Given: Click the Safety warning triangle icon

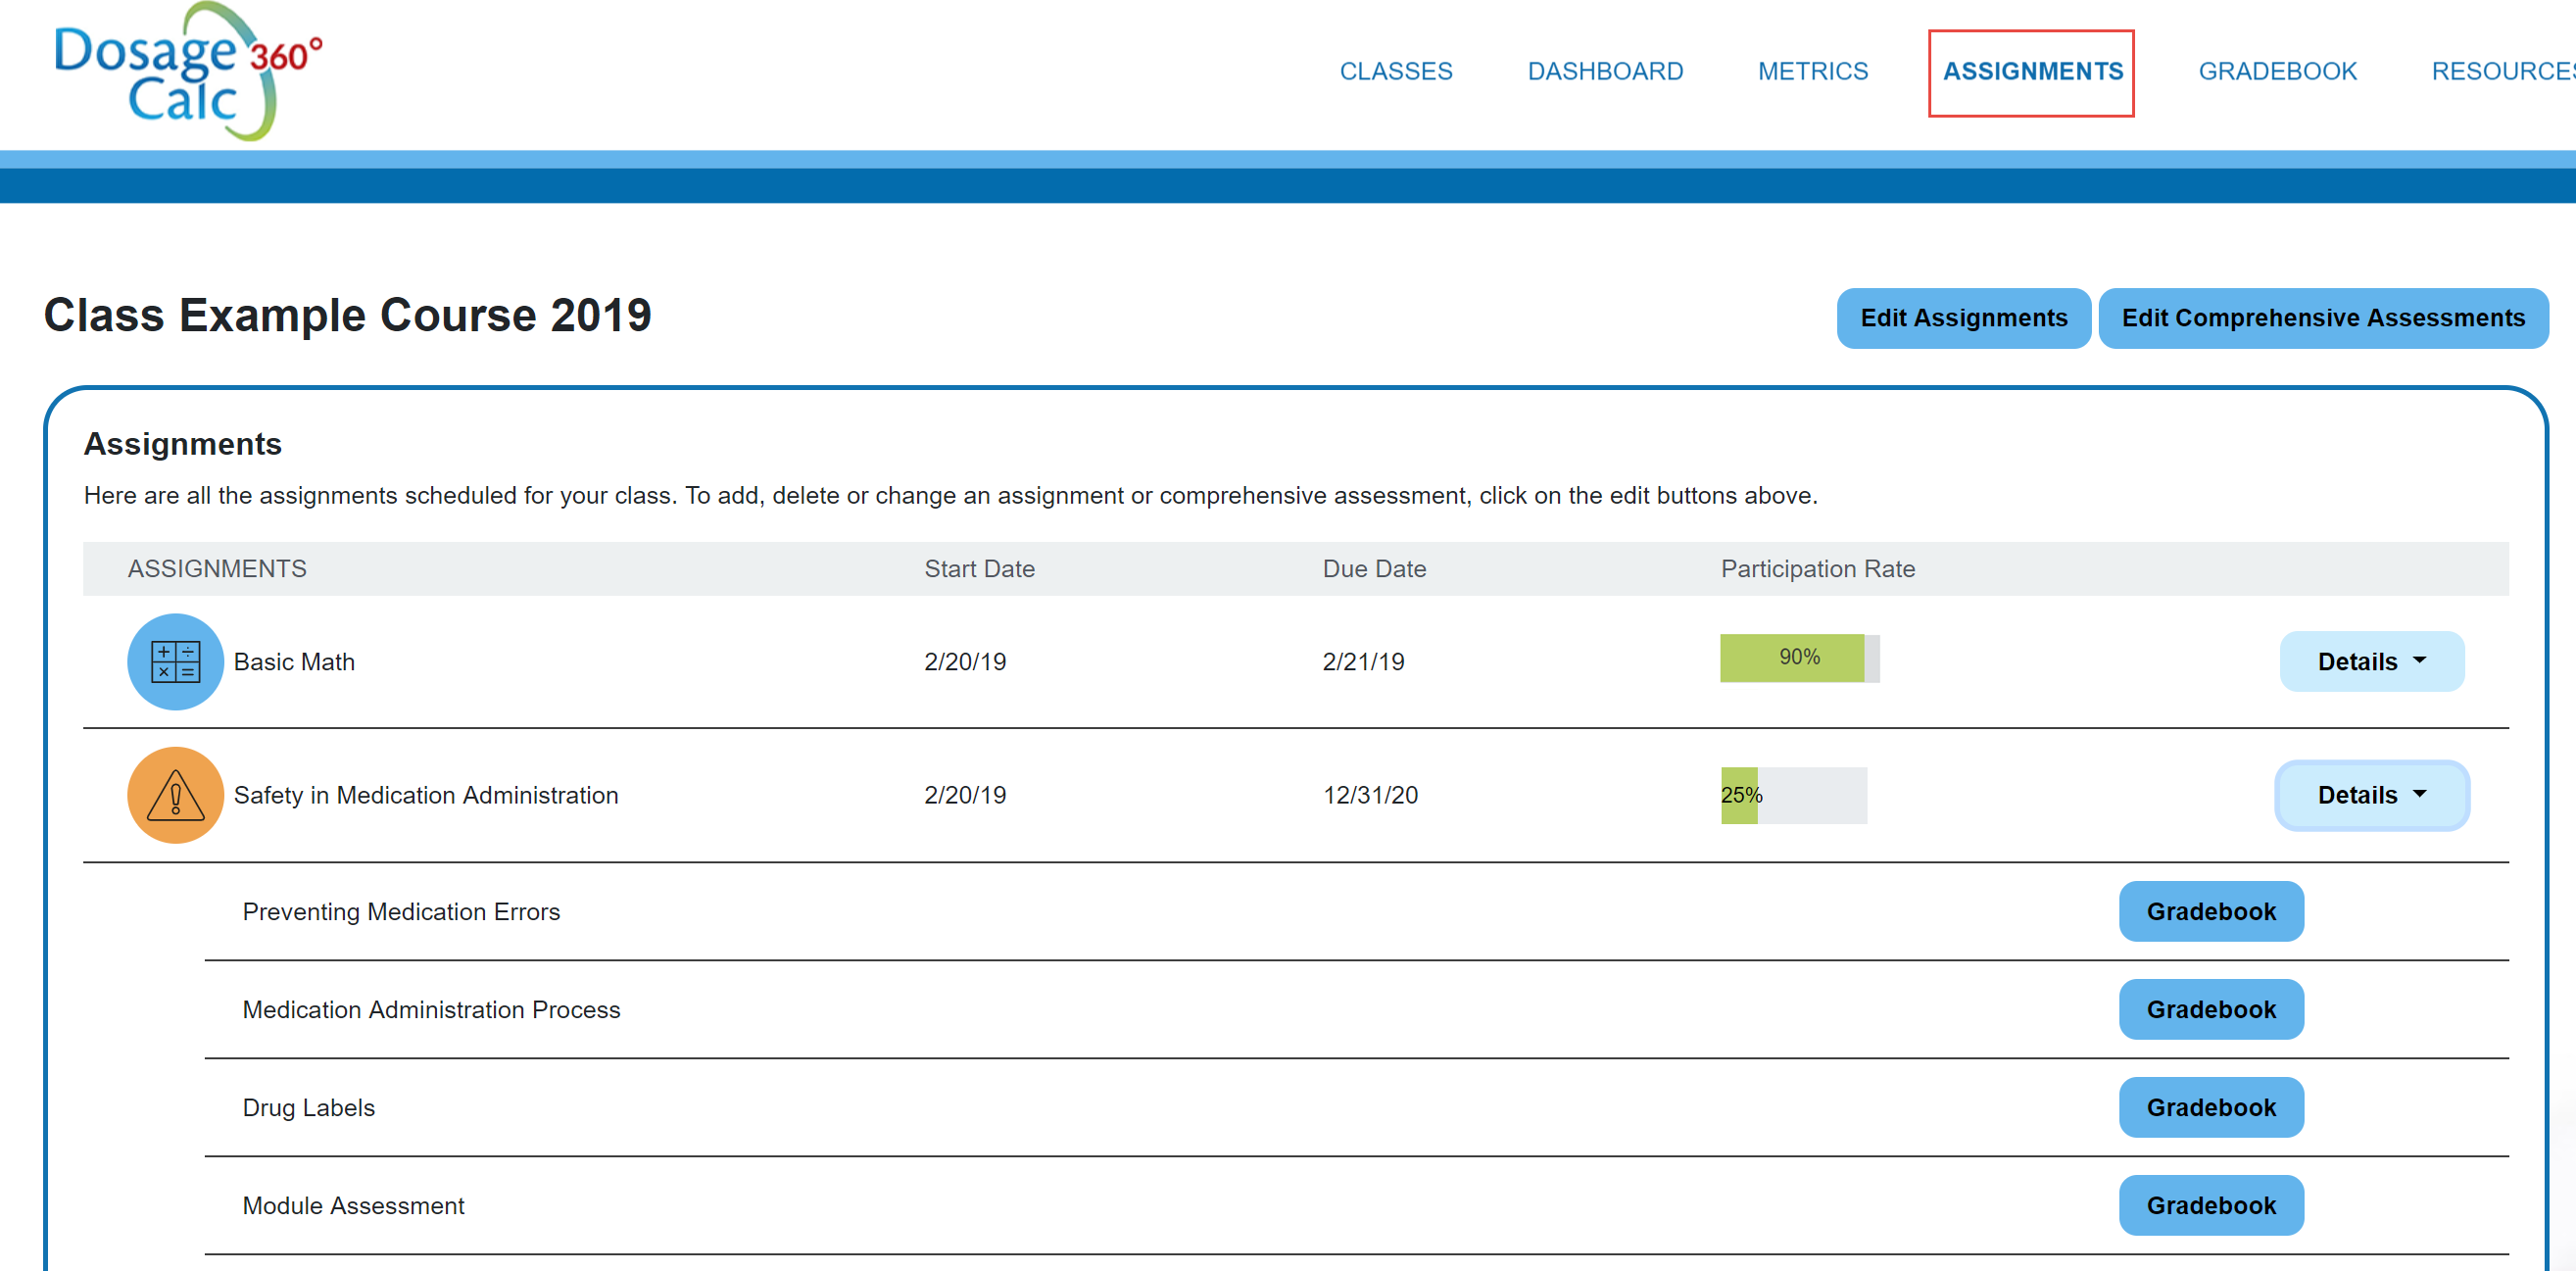Looking at the screenshot, I should [x=175, y=795].
